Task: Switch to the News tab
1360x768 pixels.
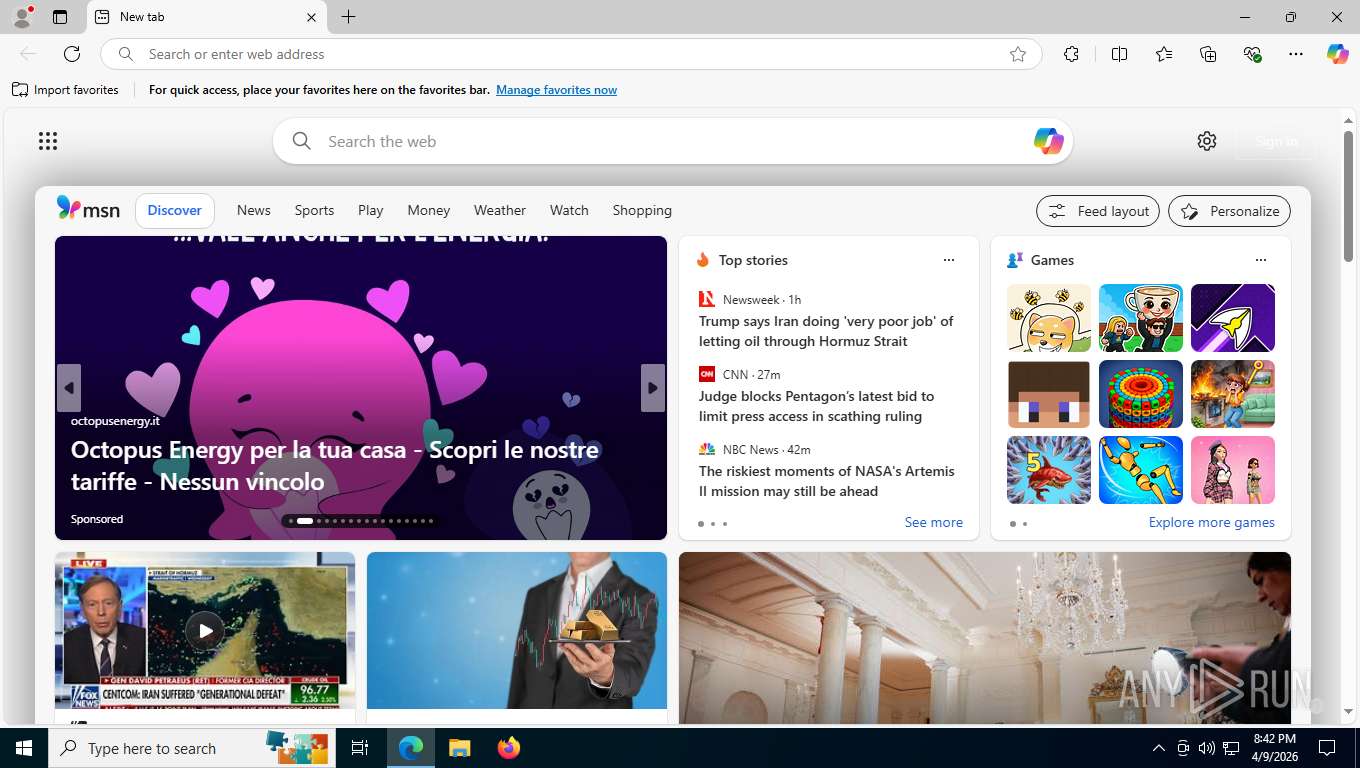Action: 254,210
